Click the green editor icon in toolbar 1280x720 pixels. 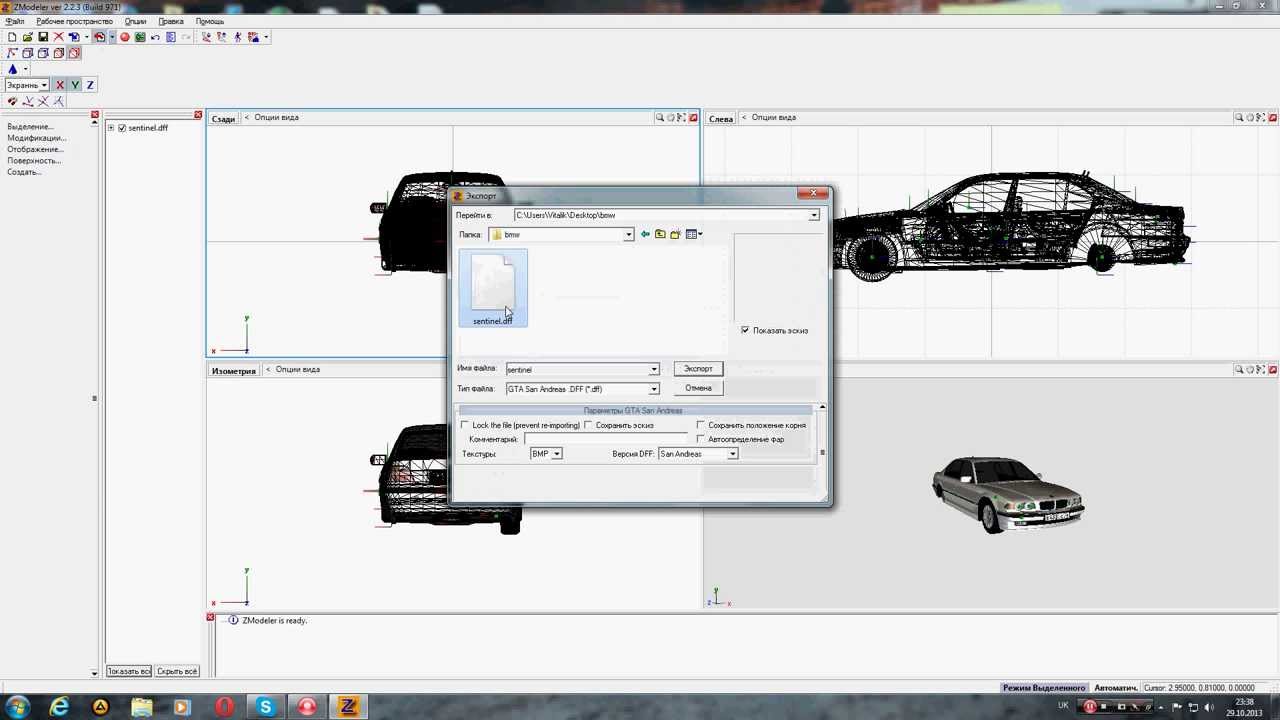[140, 37]
